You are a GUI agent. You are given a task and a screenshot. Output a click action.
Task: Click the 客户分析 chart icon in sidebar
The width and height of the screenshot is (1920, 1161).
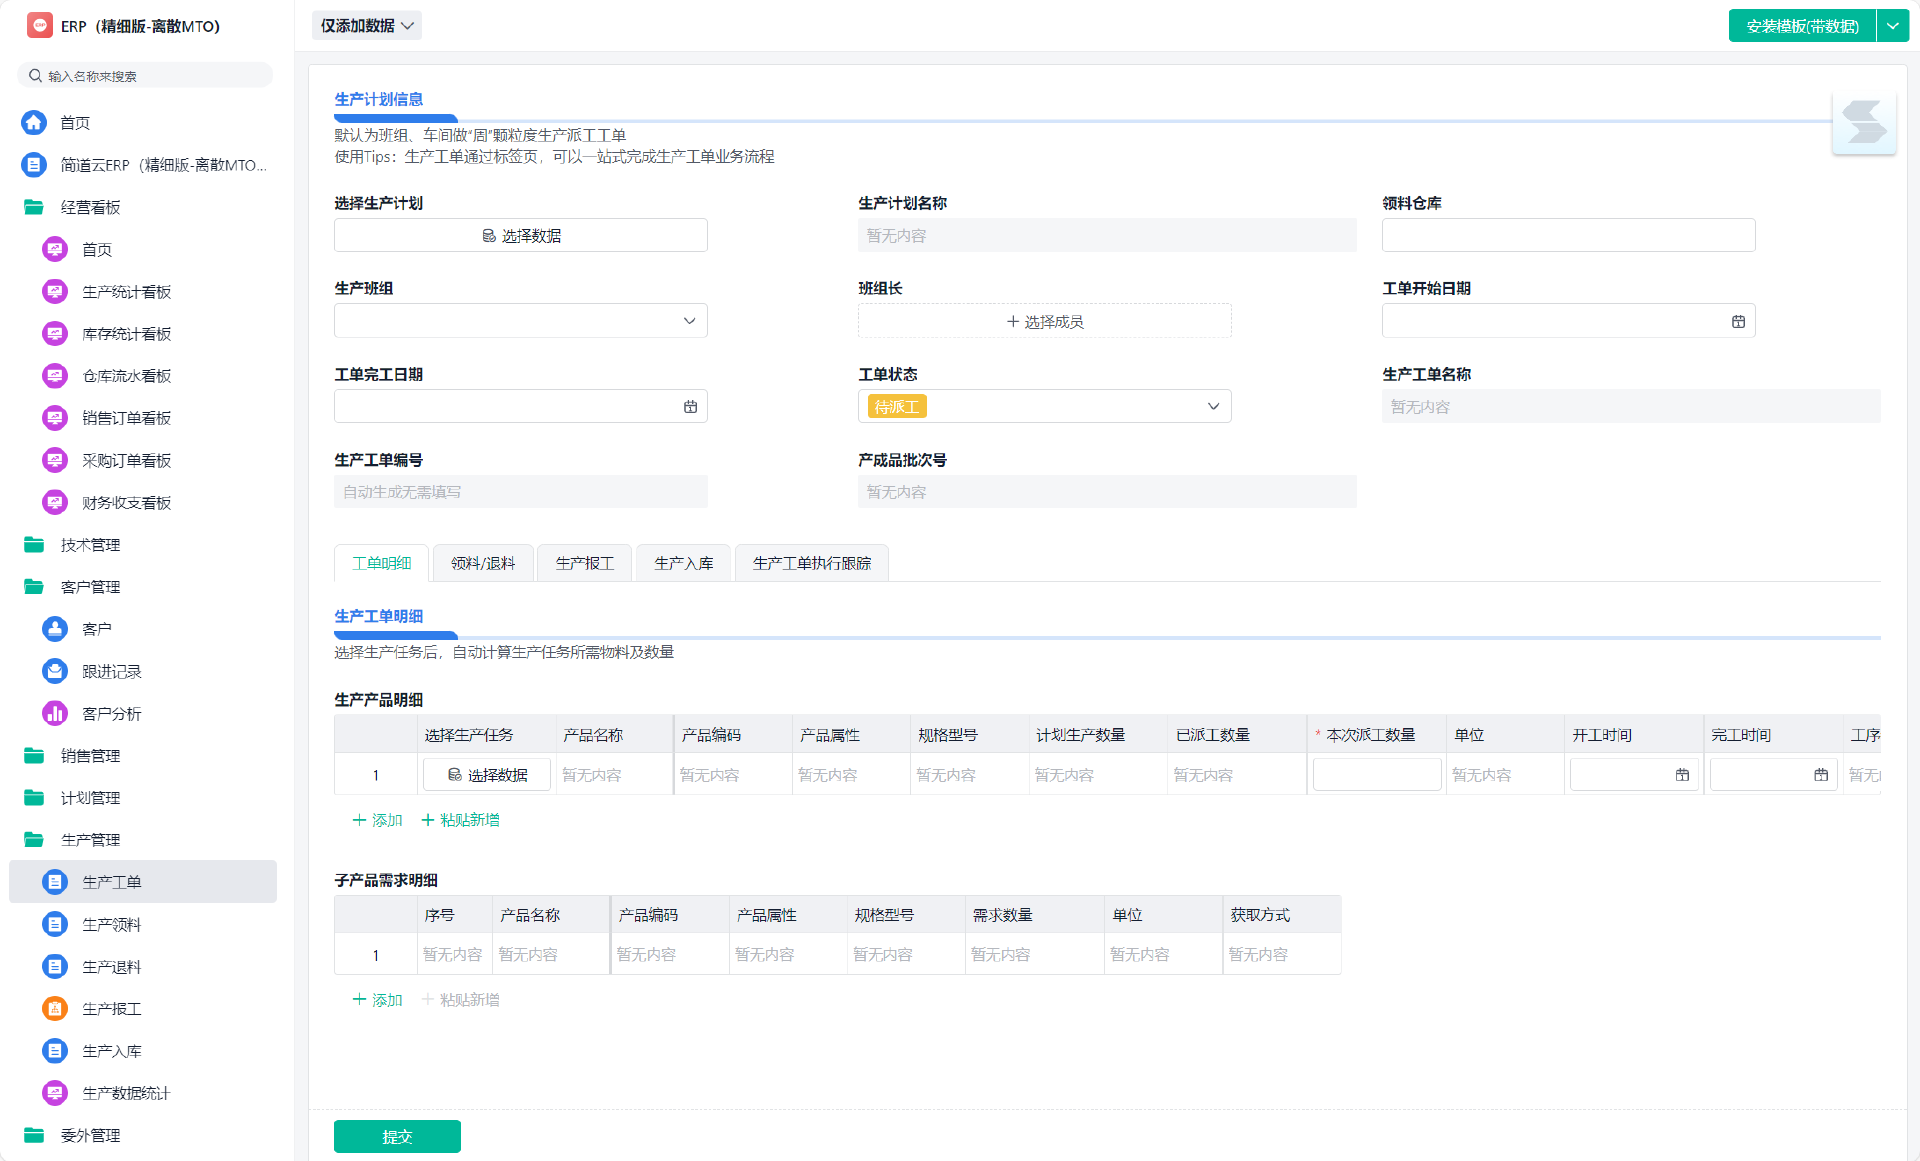coord(55,713)
